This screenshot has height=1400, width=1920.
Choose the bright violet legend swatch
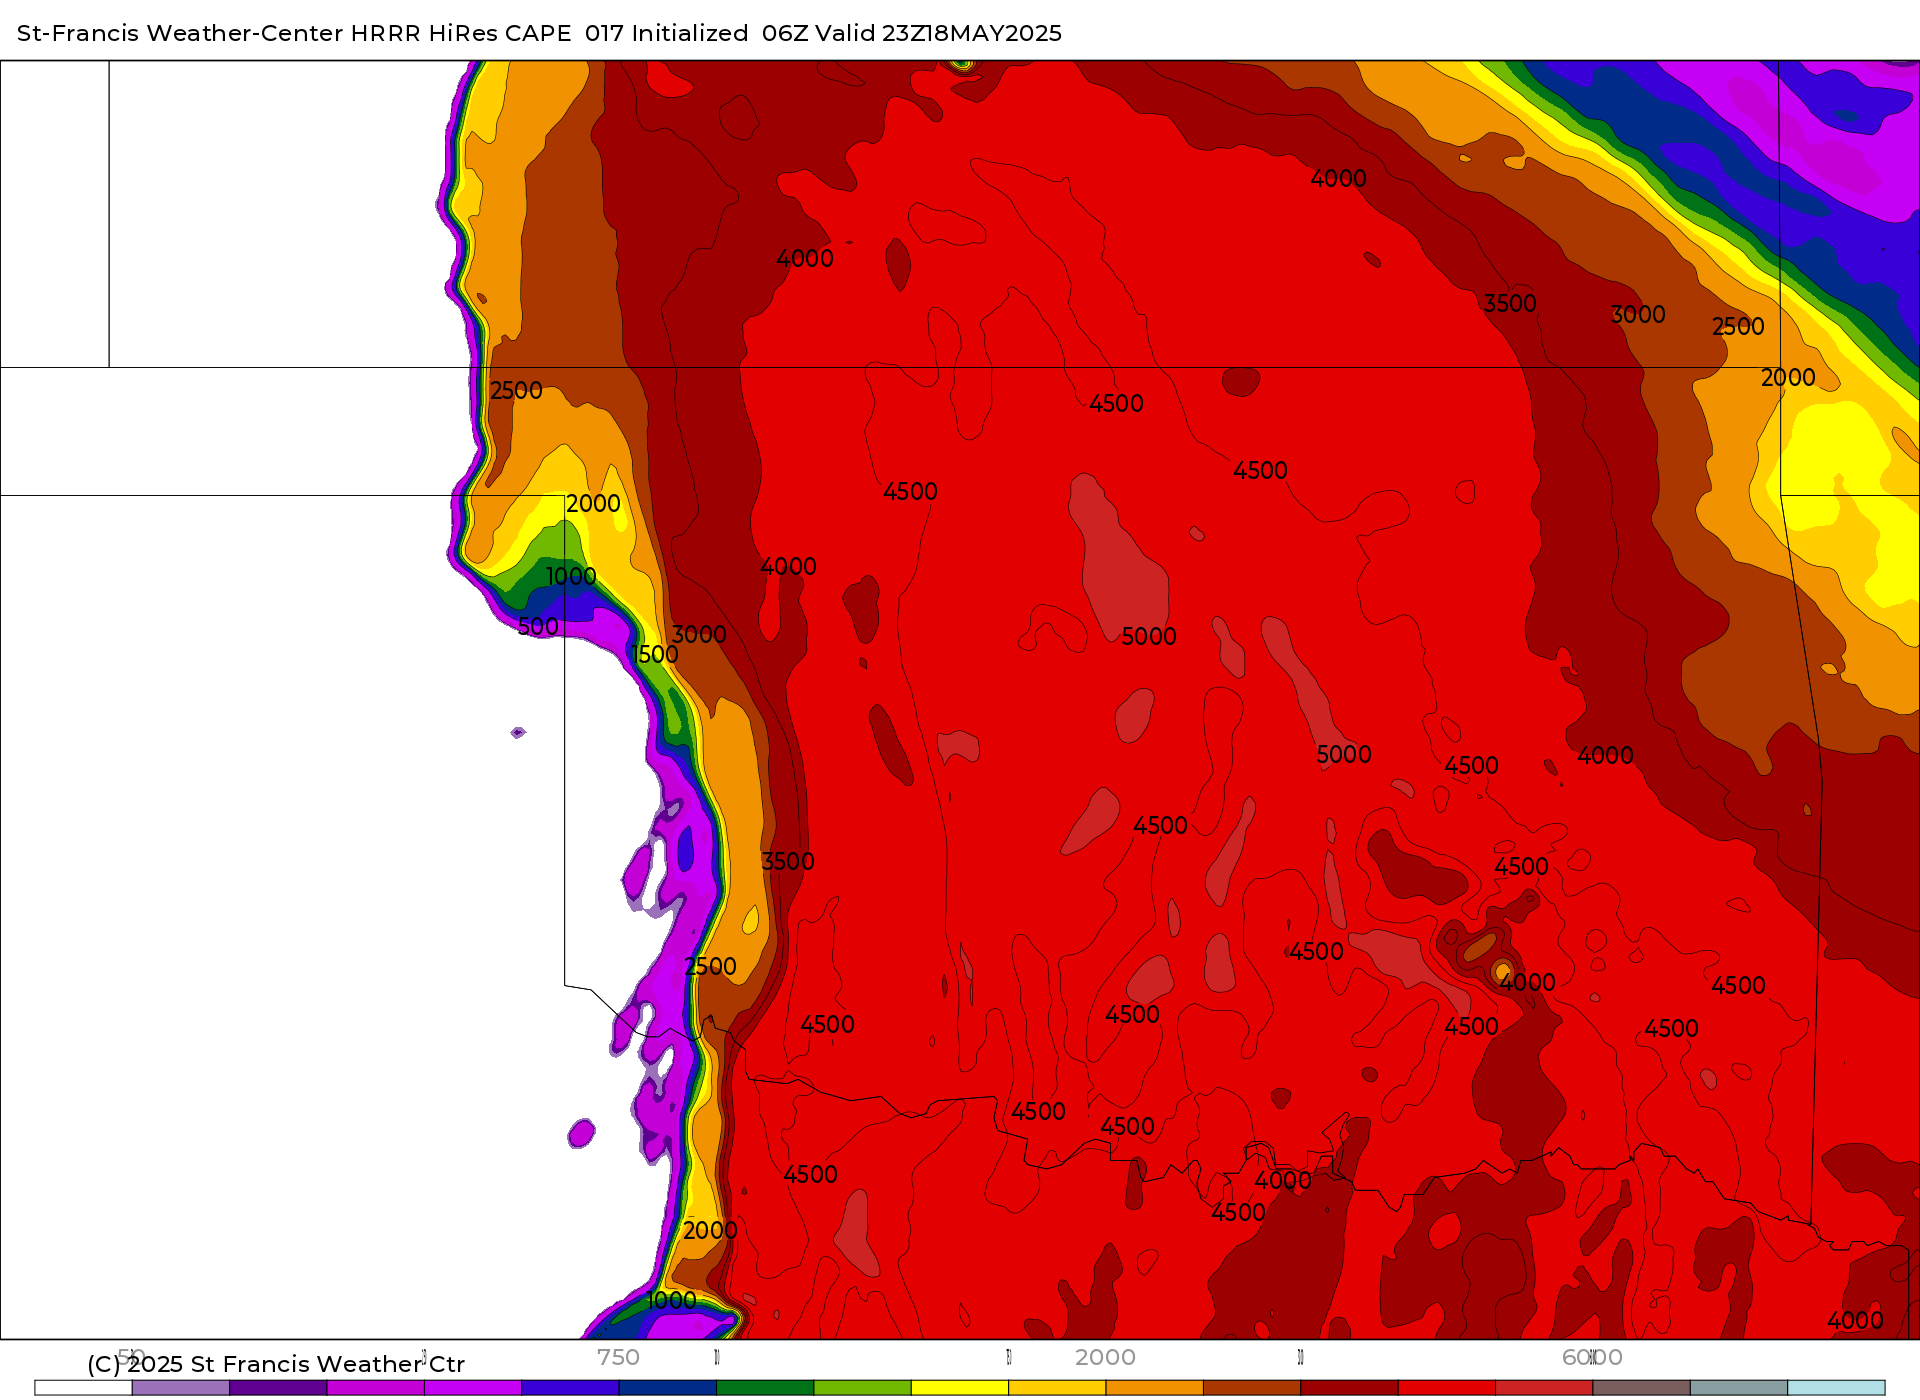click(x=473, y=1388)
